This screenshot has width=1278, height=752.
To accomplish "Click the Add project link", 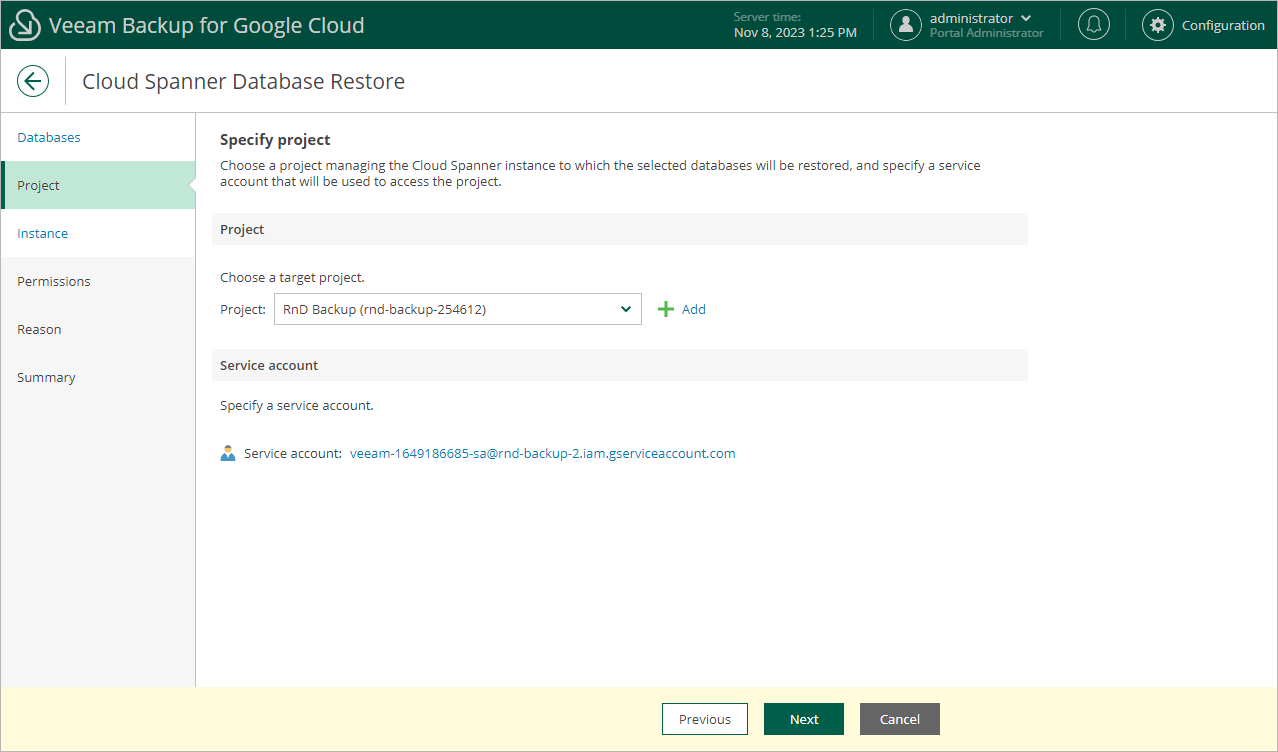I will (694, 309).
